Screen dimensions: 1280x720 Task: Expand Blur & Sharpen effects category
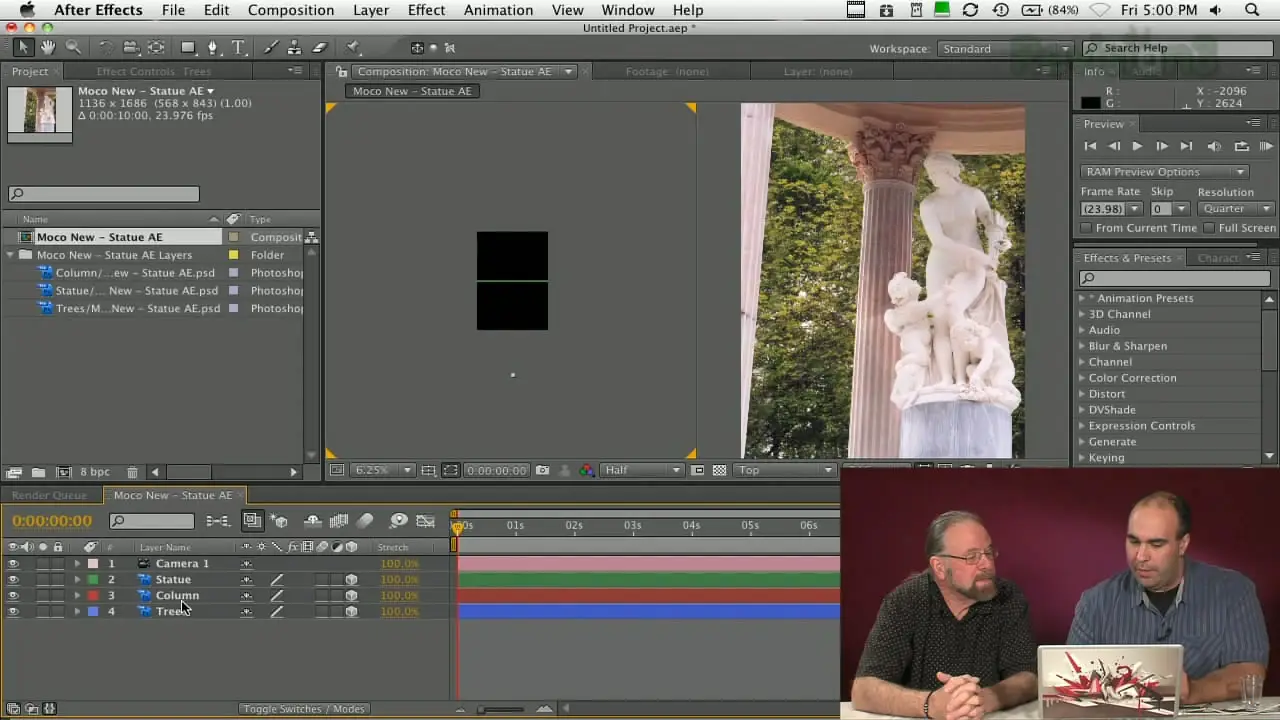pyautogui.click(x=1081, y=346)
